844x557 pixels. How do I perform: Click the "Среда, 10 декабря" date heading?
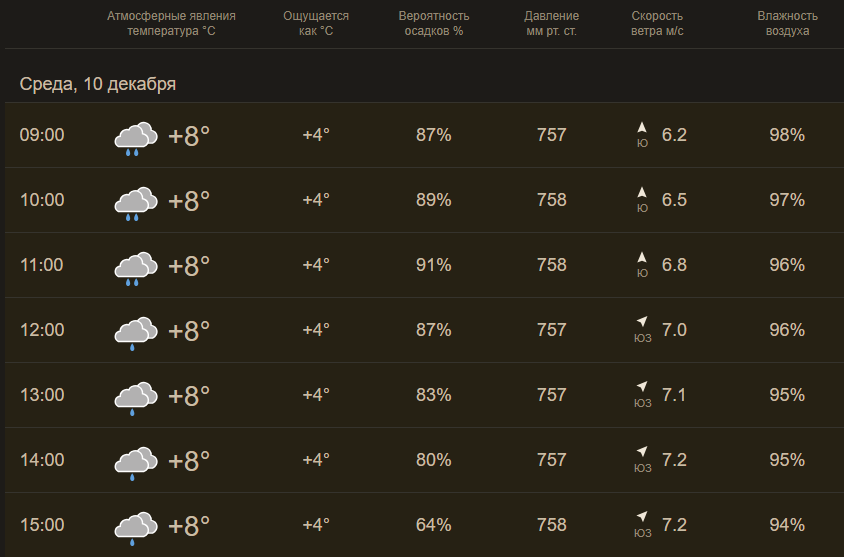[98, 84]
